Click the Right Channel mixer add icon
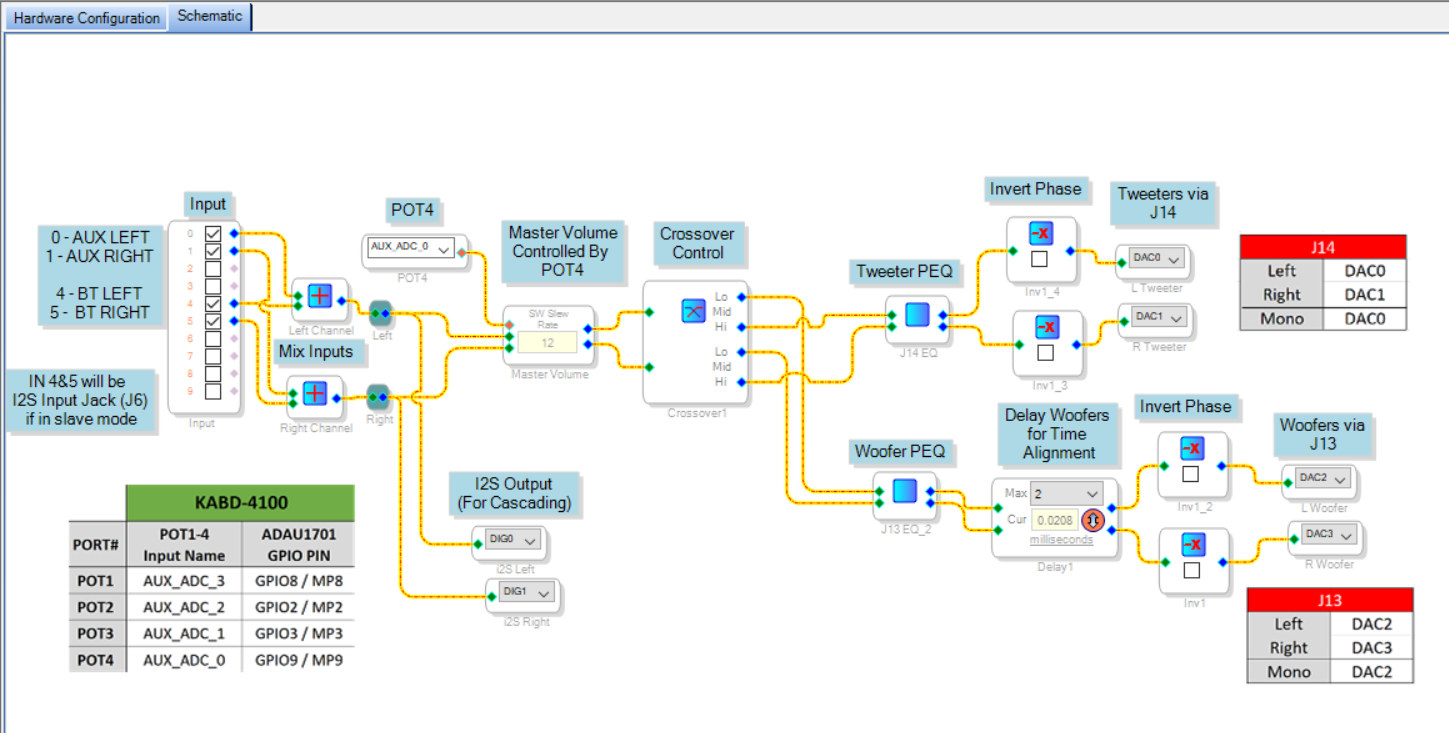This screenshot has height=733, width=1449. click(315, 393)
